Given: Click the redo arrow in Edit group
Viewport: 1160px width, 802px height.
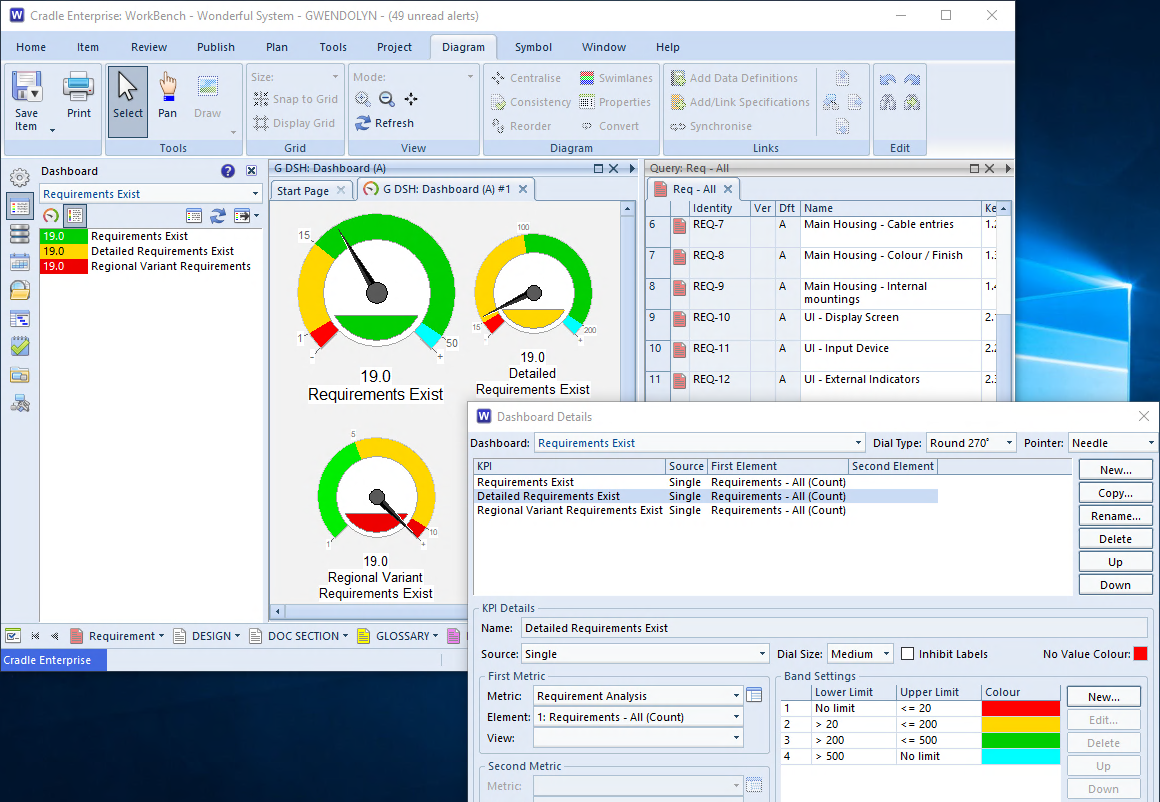Looking at the screenshot, I should [x=912, y=79].
